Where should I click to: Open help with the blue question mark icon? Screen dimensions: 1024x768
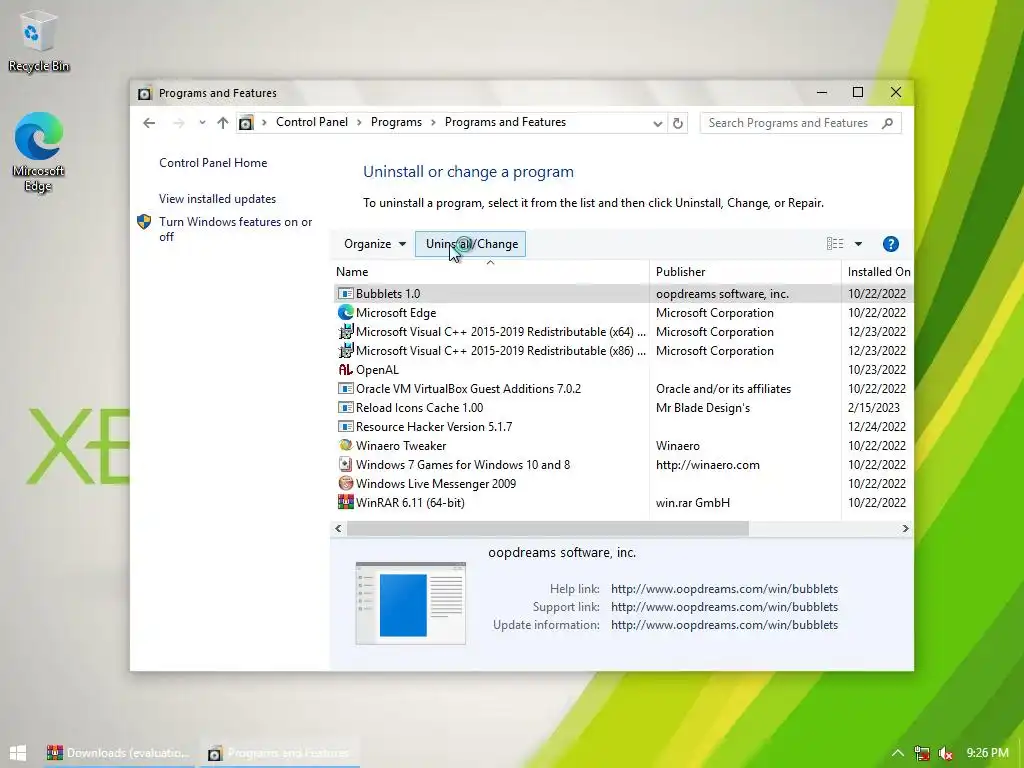click(890, 244)
